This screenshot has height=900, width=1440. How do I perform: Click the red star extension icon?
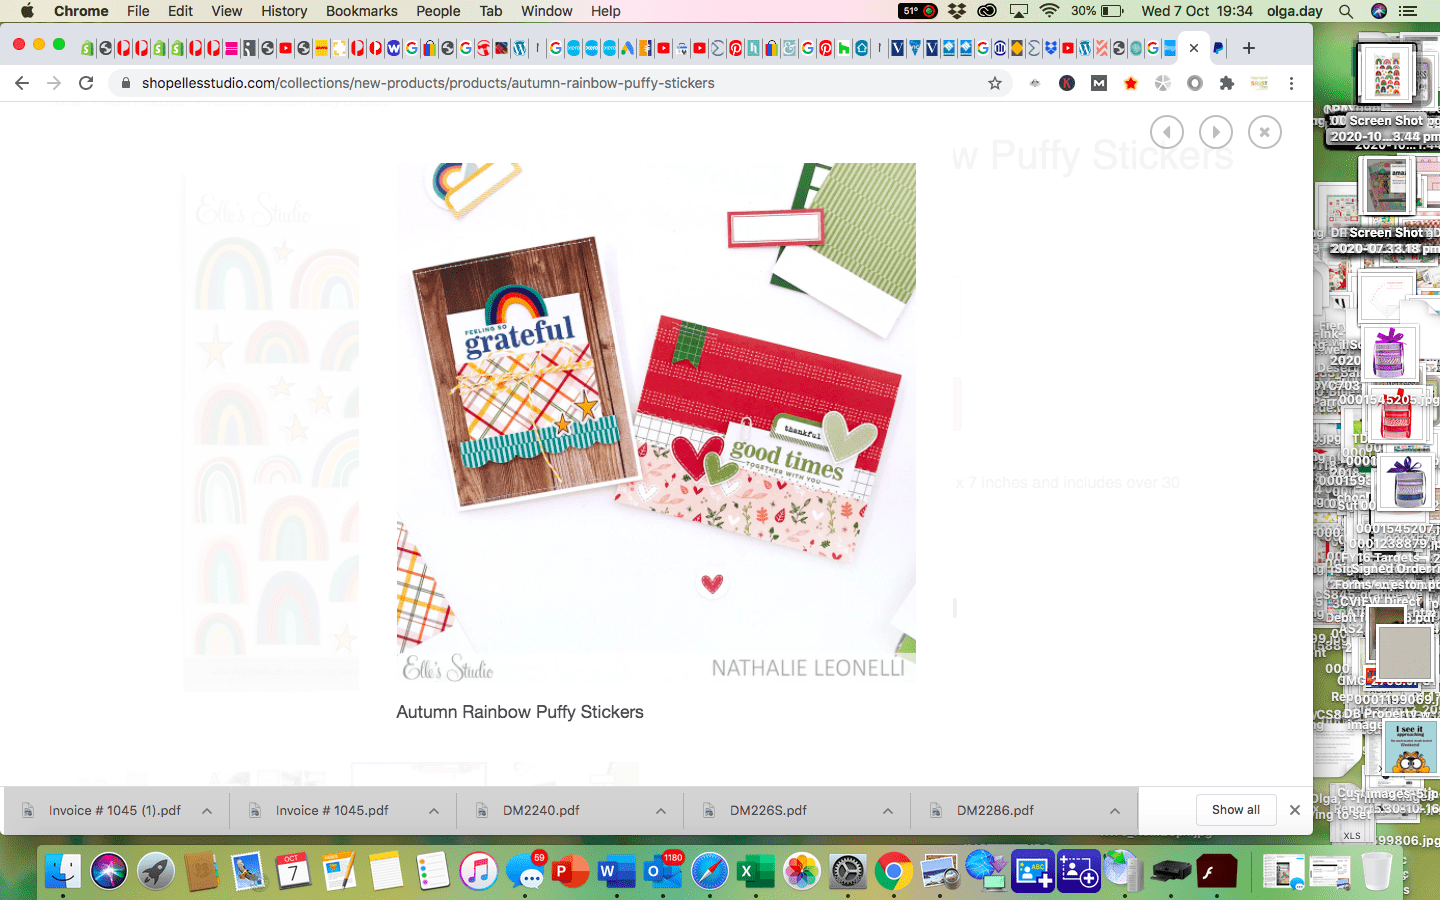pos(1131,83)
